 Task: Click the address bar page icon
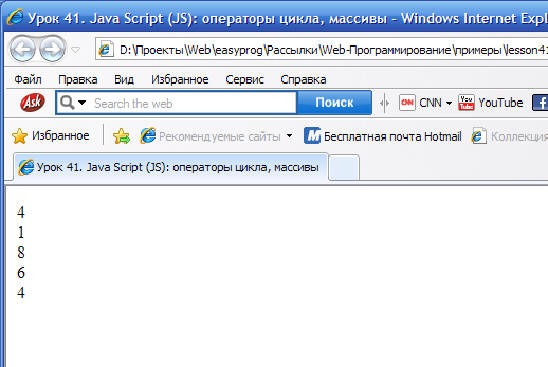(x=106, y=49)
